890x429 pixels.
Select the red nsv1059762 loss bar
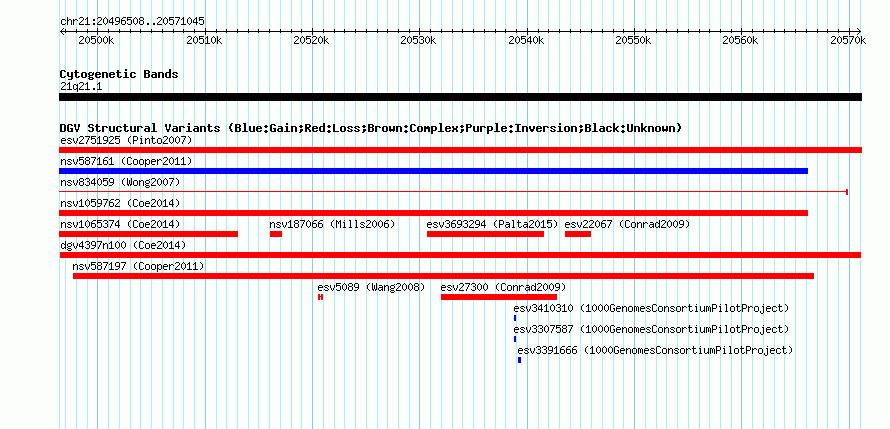433,213
